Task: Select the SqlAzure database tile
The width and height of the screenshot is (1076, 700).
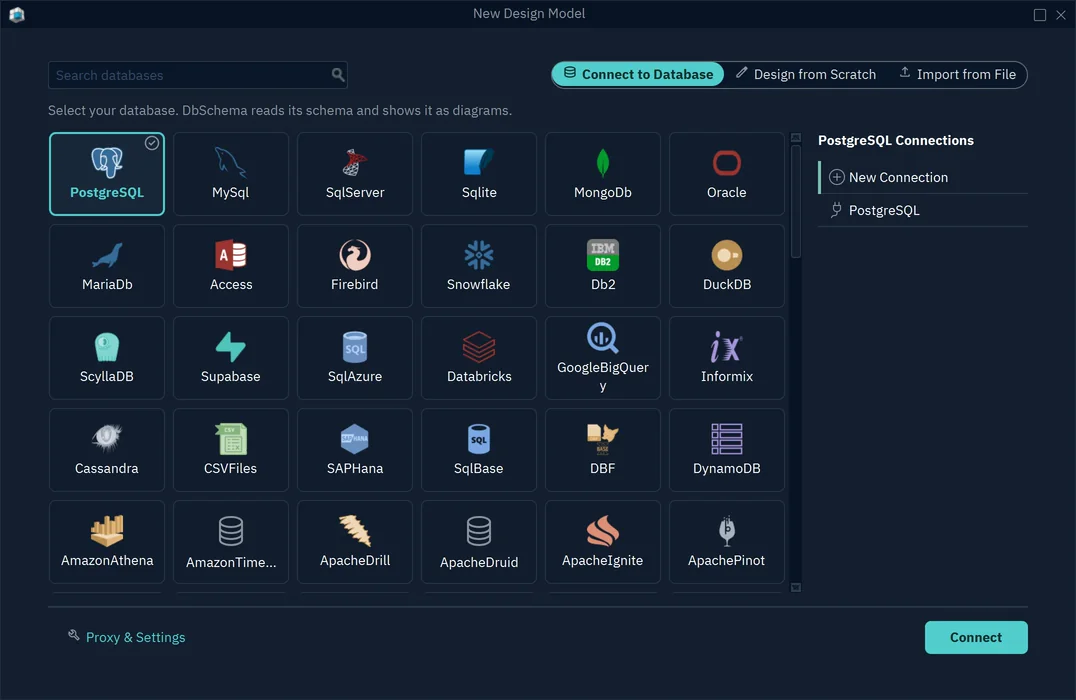Action: pos(355,358)
